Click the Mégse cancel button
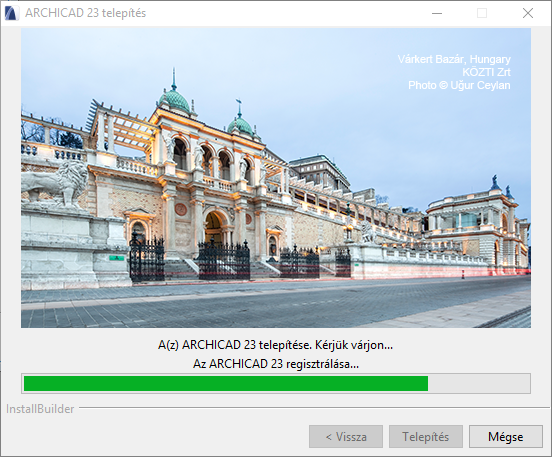Screen dimensions: 552x457 click(506, 437)
